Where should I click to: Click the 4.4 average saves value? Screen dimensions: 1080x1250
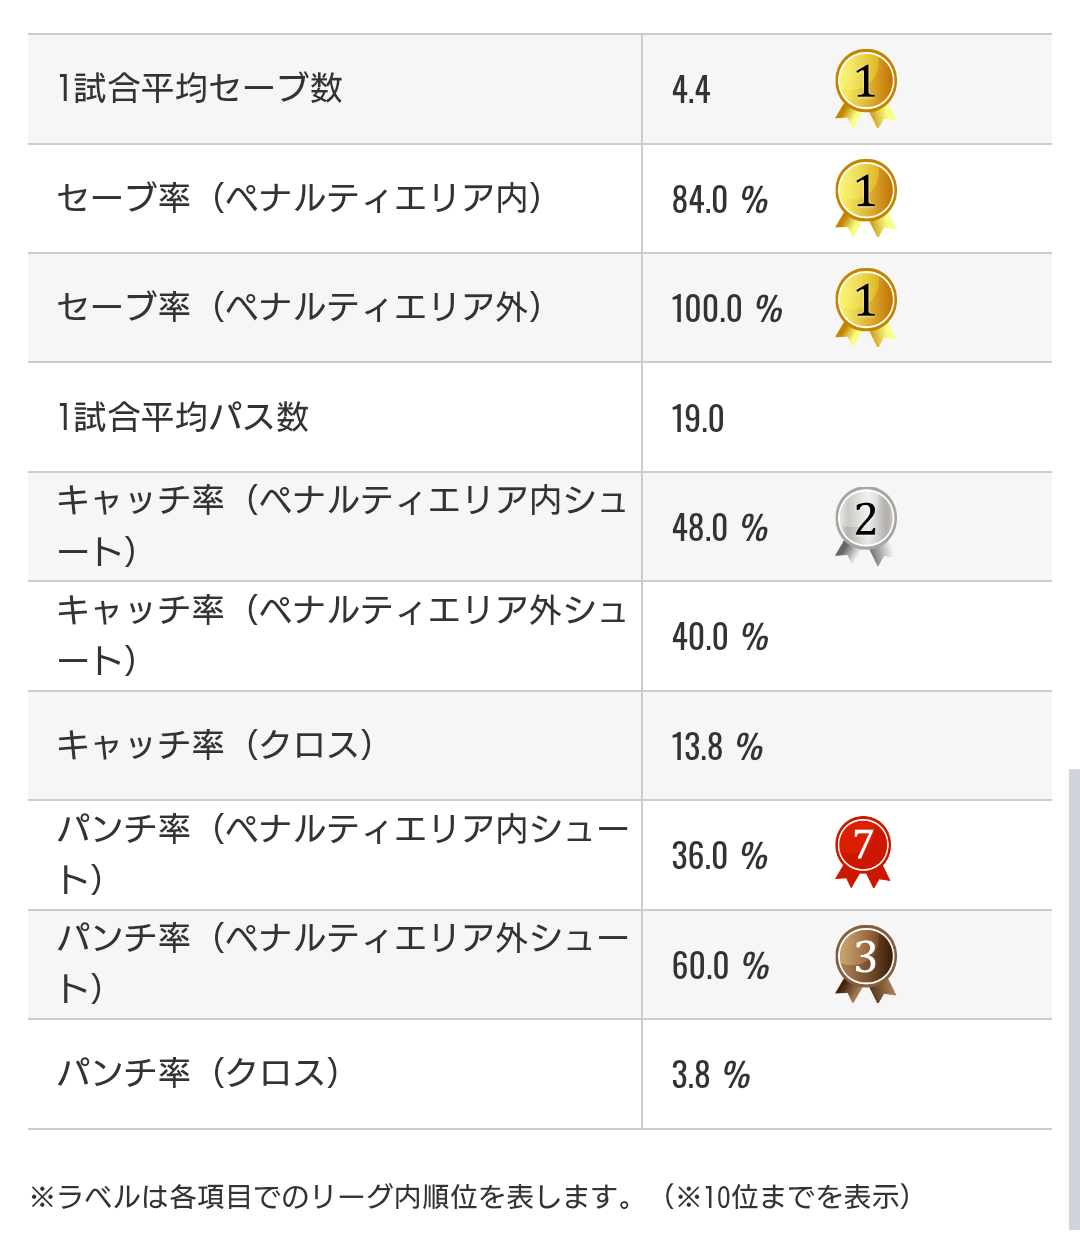point(691,90)
